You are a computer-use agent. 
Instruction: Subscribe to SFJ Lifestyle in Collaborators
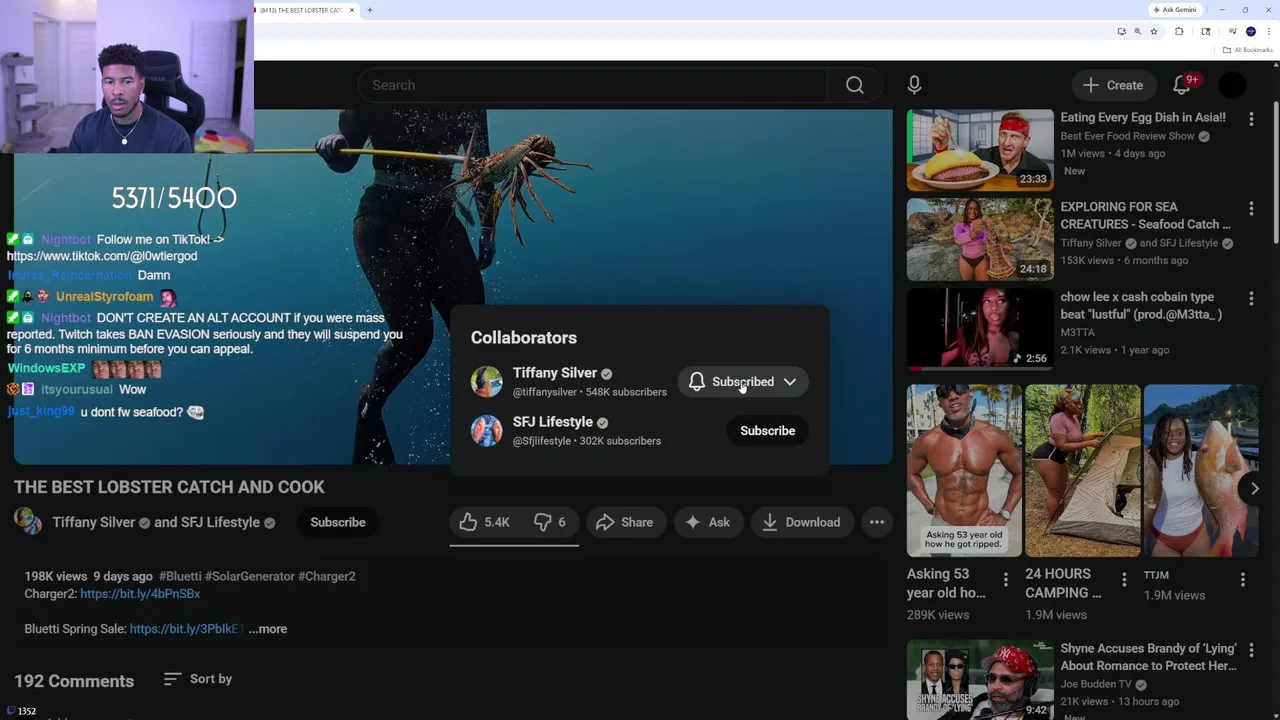click(768, 431)
